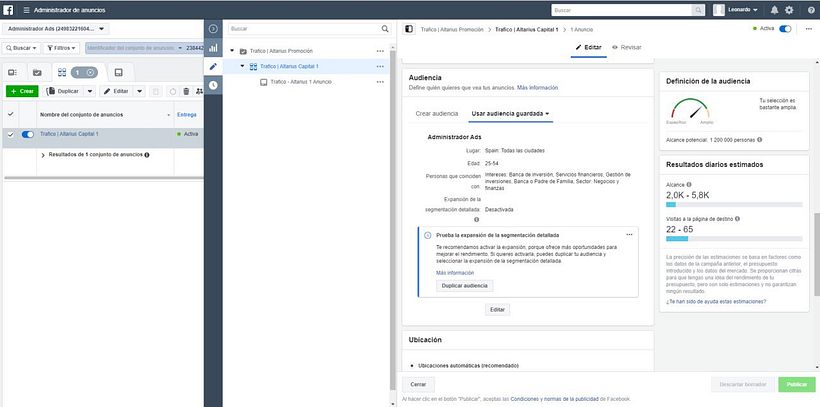Image resolution: width=820 pixels, height=407 pixels.
Task: Click the green Crear button
Action: pos(22,91)
